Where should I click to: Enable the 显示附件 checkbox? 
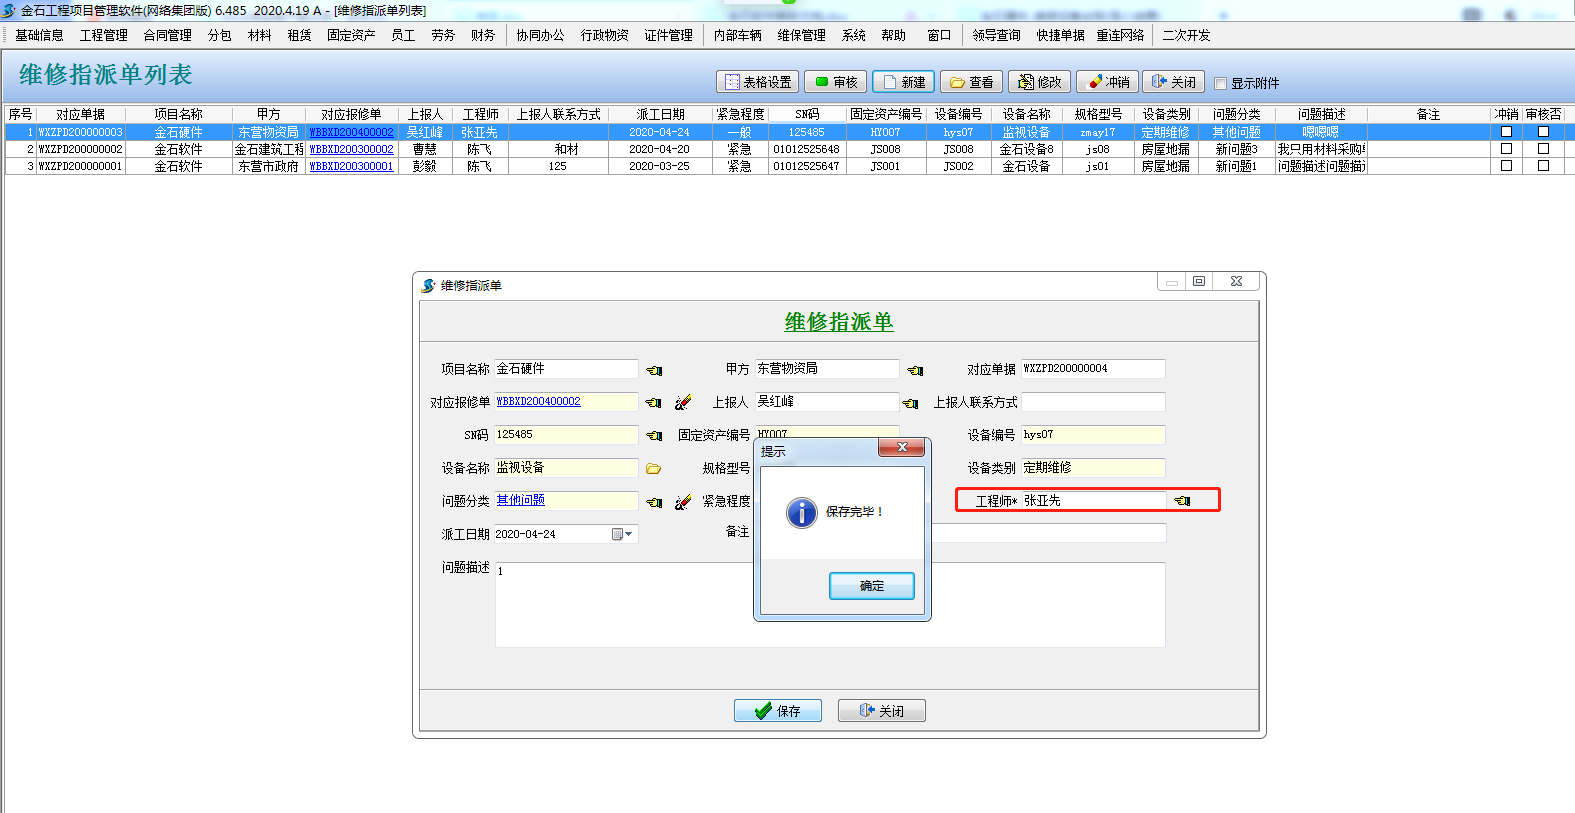(1220, 84)
